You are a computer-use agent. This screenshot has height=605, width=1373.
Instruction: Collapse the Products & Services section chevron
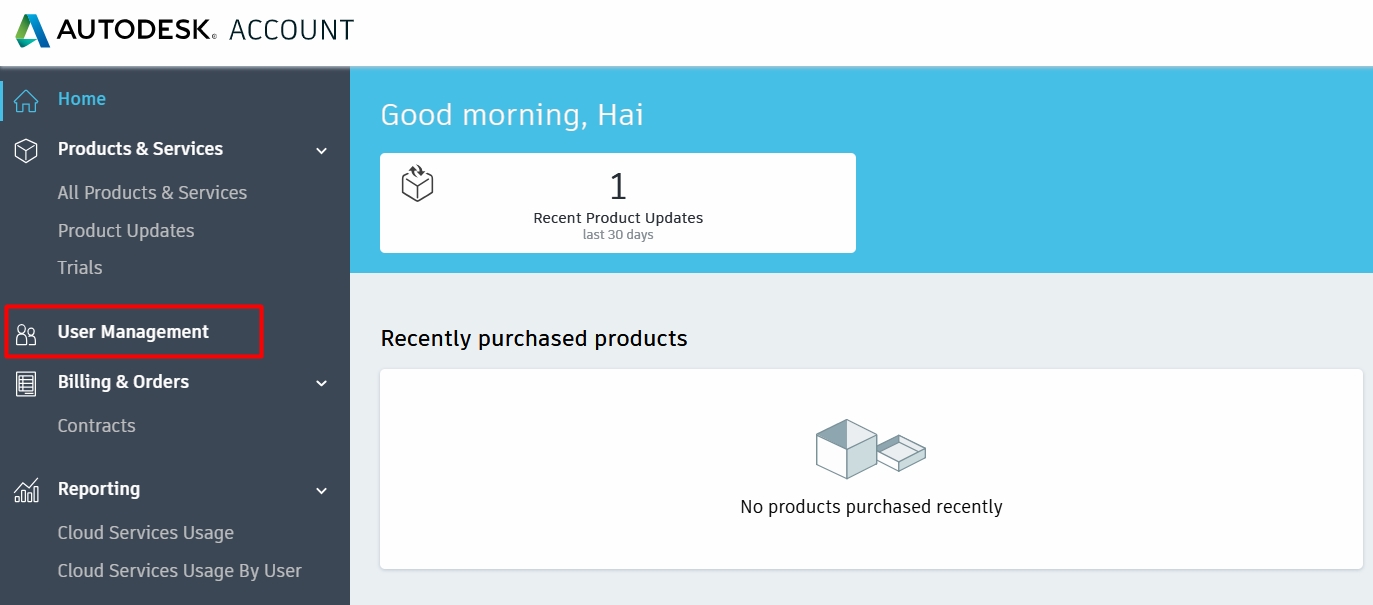(x=321, y=151)
